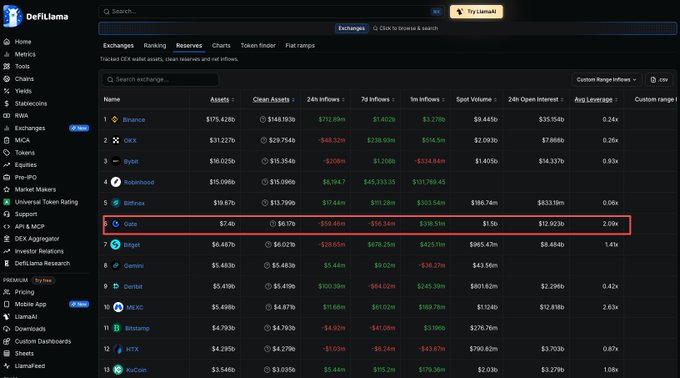
Task: Select Binance assets value $175.428b
Action: [x=220, y=120]
